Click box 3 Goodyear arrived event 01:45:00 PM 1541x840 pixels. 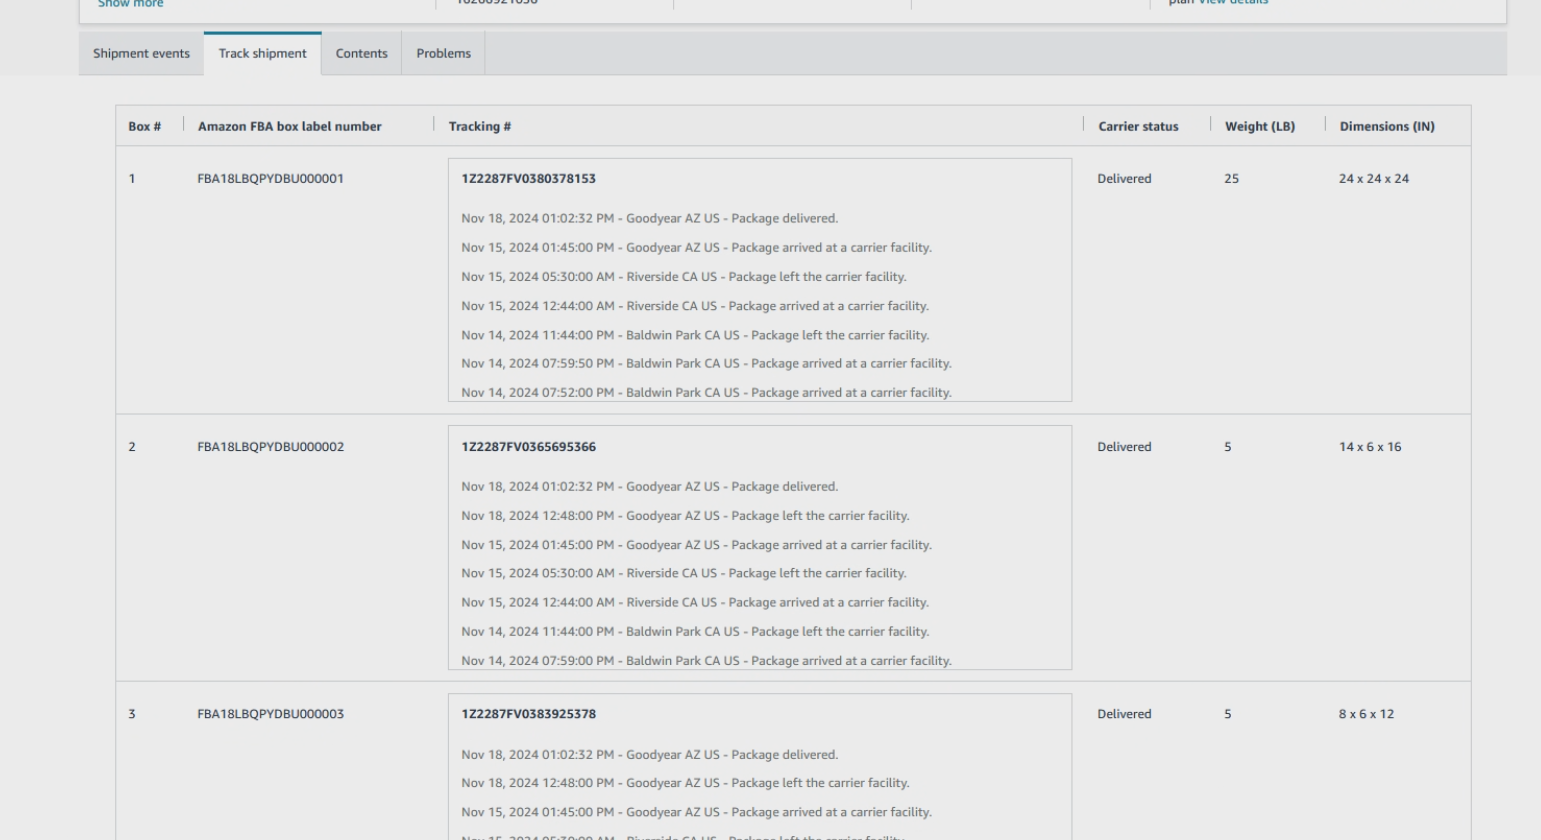coord(696,812)
